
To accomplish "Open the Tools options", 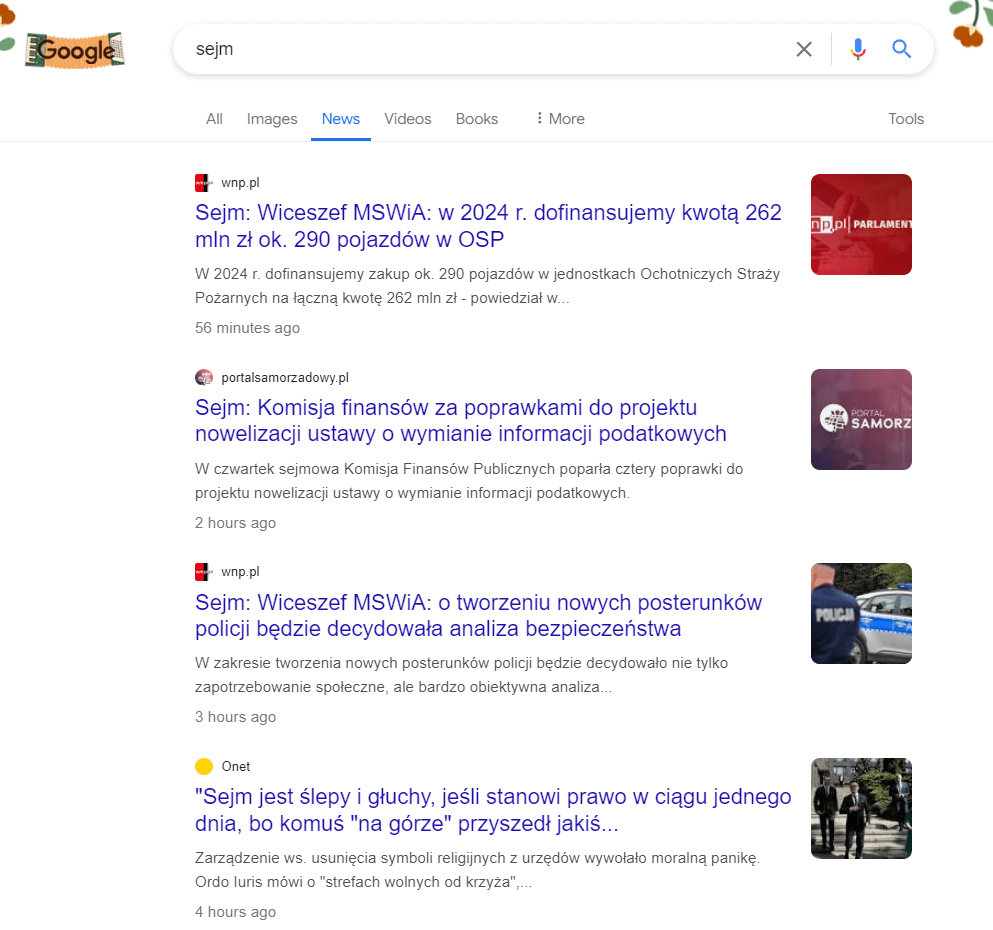I will 905,118.
